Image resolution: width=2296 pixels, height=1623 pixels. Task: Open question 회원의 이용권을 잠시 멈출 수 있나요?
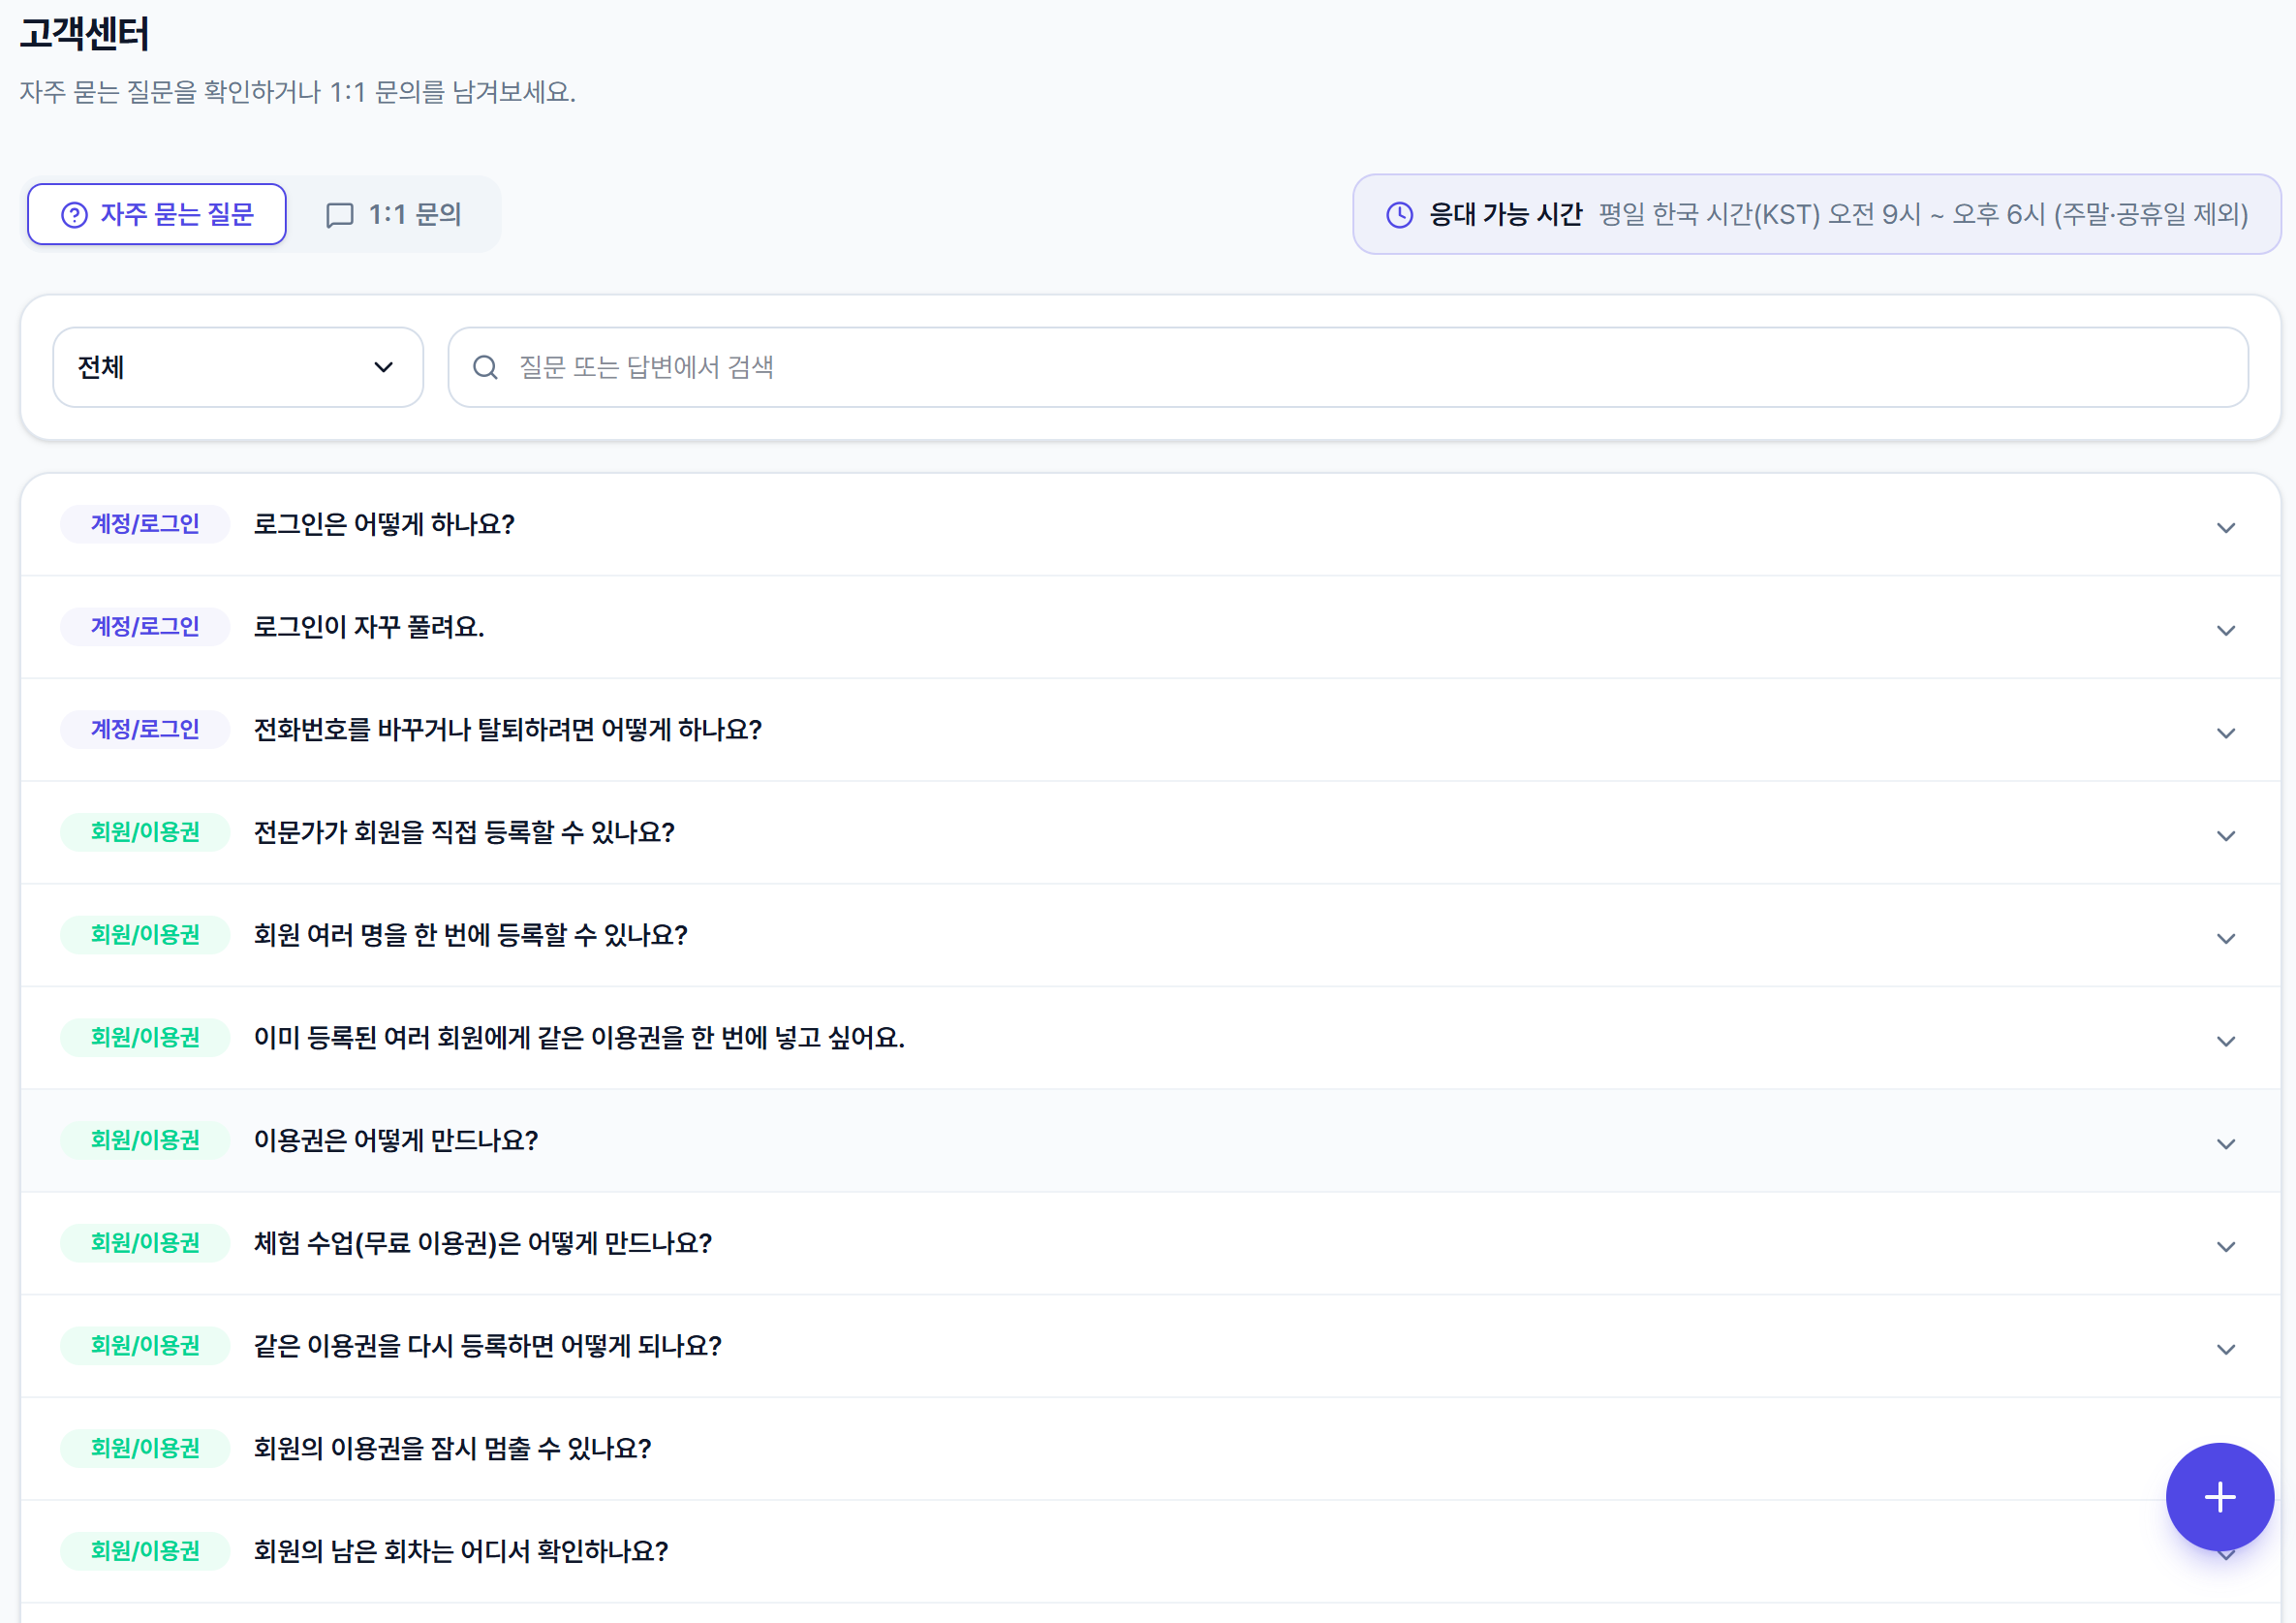click(1150, 1448)
